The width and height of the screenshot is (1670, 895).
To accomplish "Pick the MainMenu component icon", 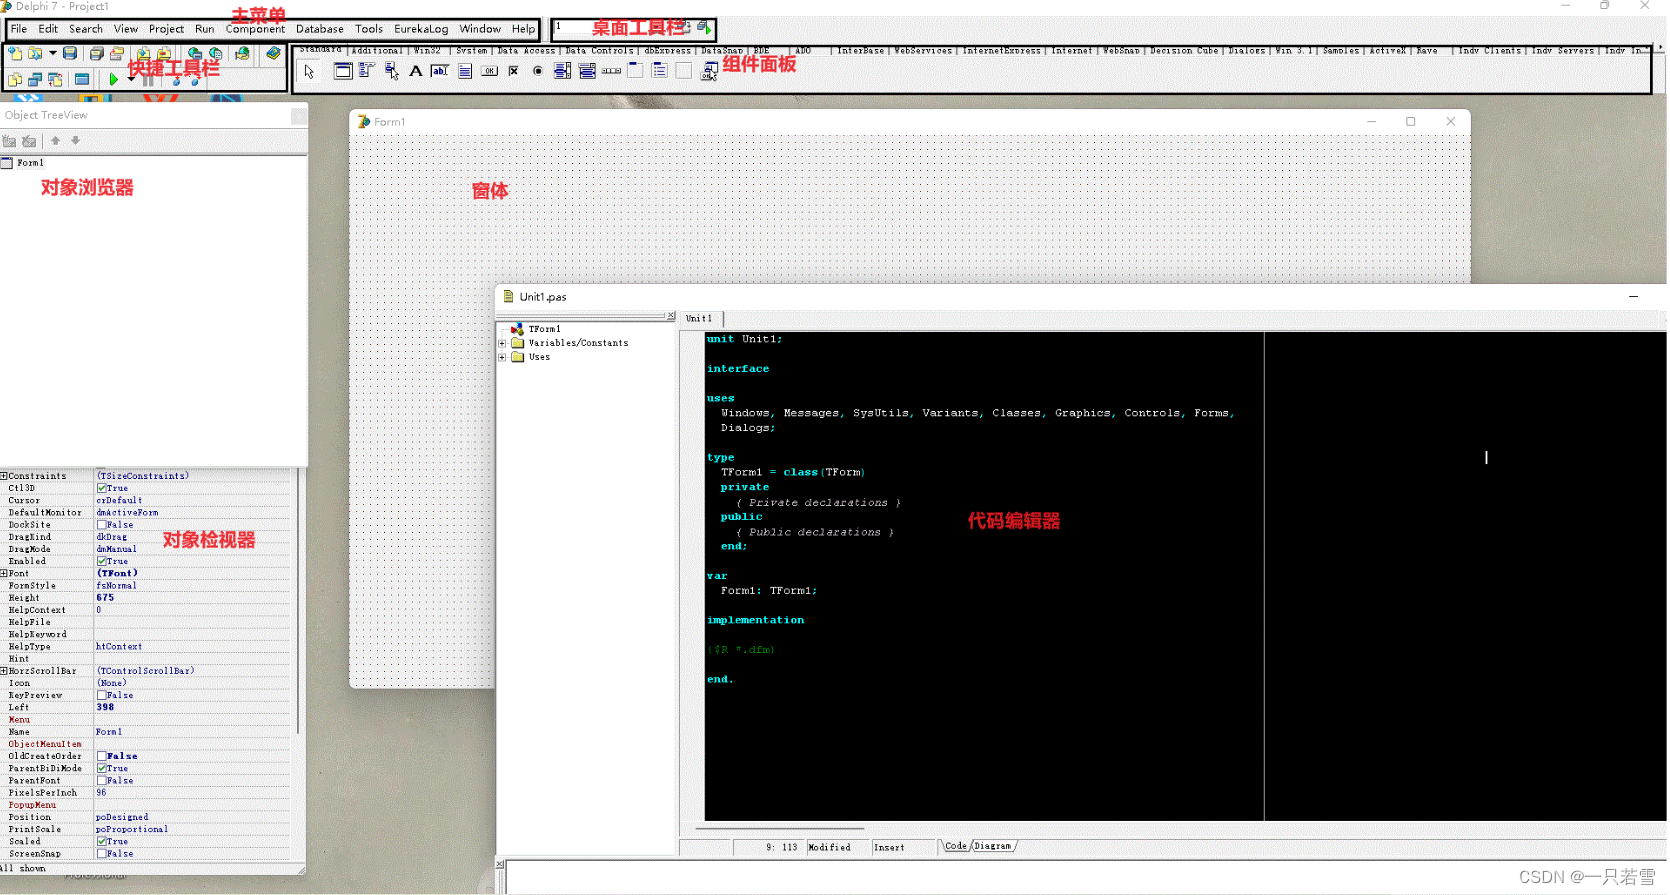I will (x=367, y=70).
